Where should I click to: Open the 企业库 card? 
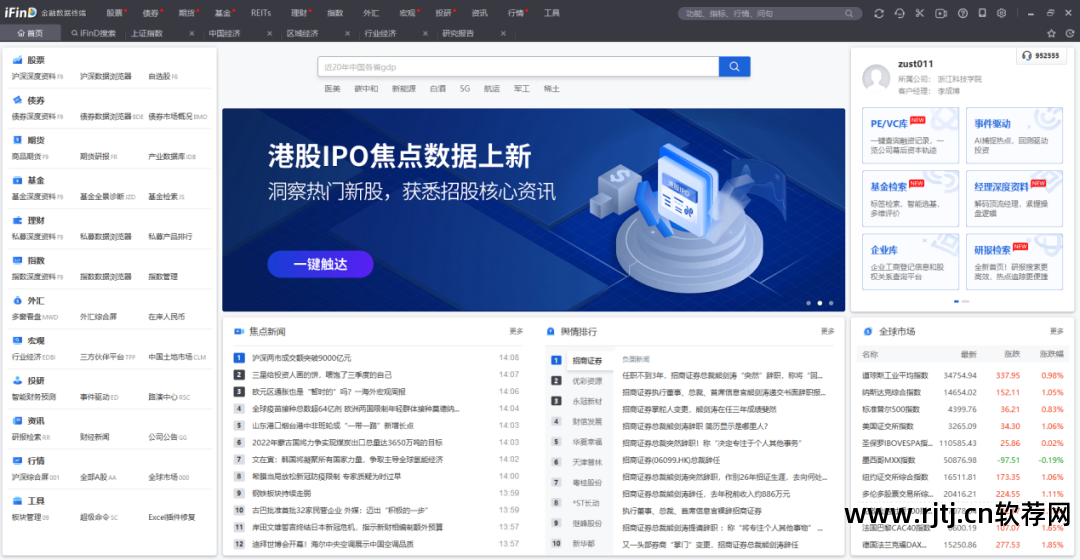(911, 262)
